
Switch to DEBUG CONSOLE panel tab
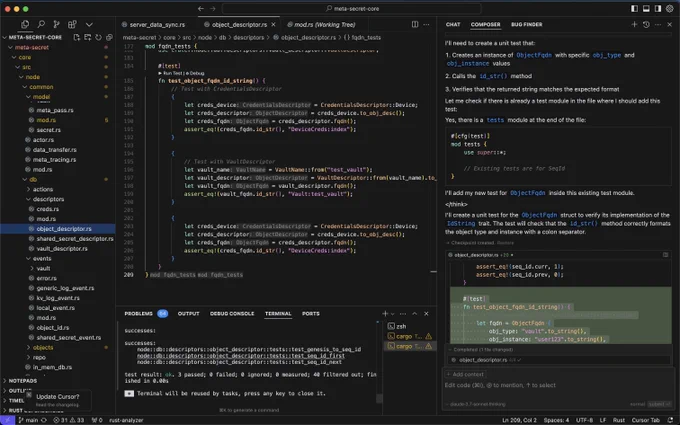[x=232, y=314]
